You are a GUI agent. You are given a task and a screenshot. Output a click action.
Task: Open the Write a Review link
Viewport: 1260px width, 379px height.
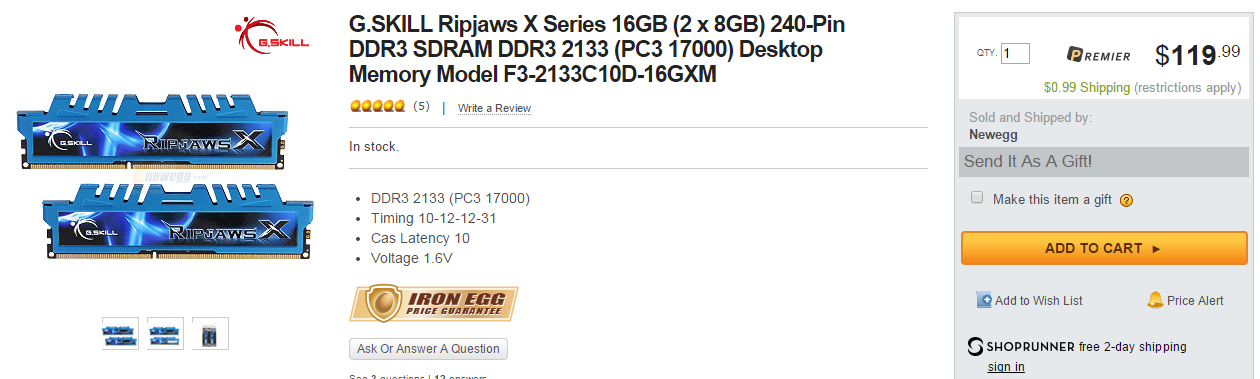(x=494, y=108)
